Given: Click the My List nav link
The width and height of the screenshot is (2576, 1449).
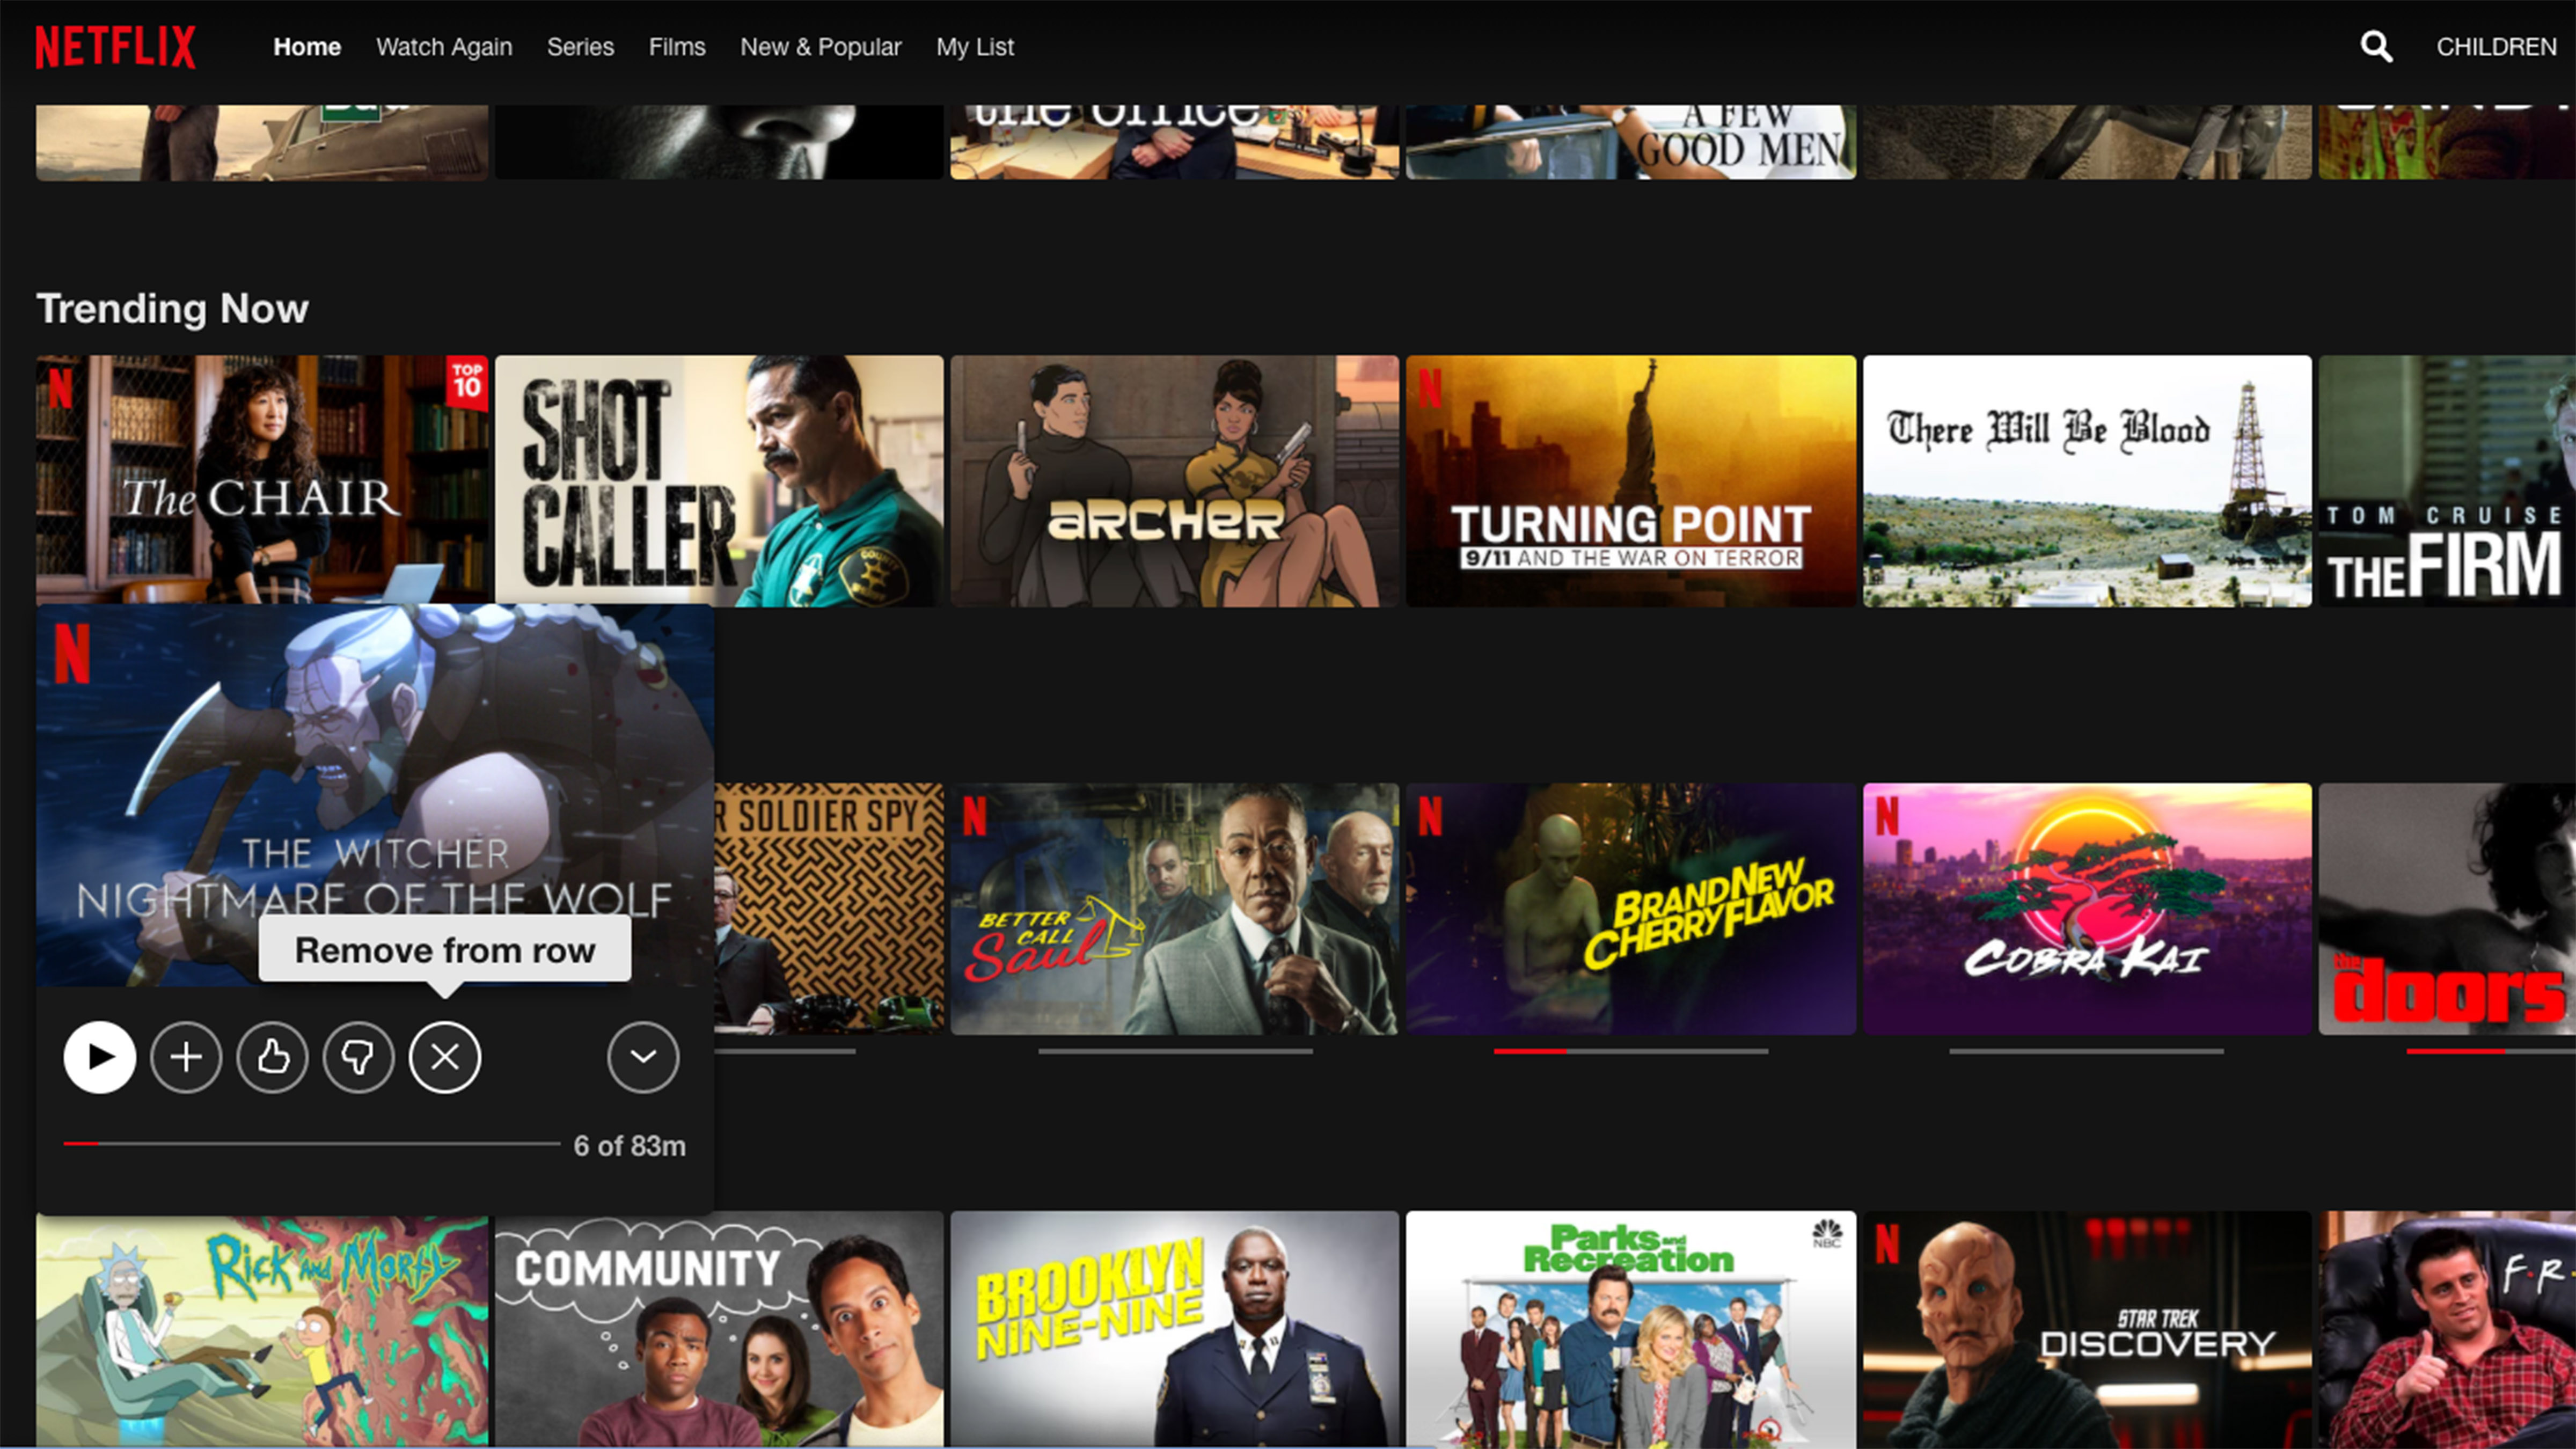Looking at the screenshot, I should (x=975, y=46).
